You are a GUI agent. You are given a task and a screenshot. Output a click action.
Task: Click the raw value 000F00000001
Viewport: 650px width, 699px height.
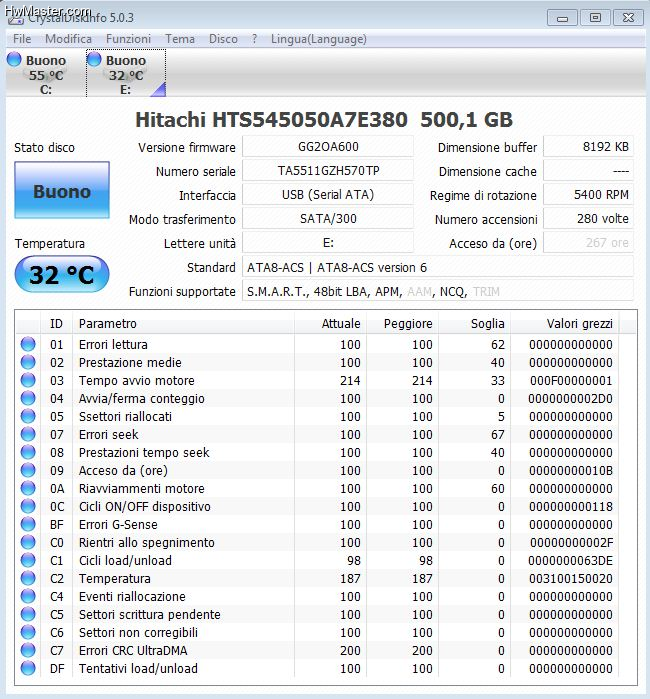click(x=571, y=381)
